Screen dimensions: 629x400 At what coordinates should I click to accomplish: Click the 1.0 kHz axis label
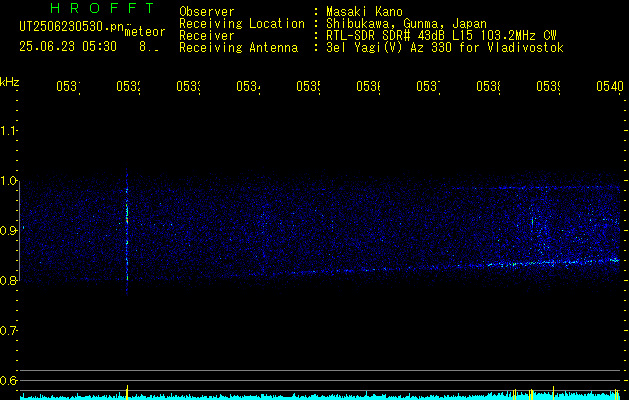[8, 181]
